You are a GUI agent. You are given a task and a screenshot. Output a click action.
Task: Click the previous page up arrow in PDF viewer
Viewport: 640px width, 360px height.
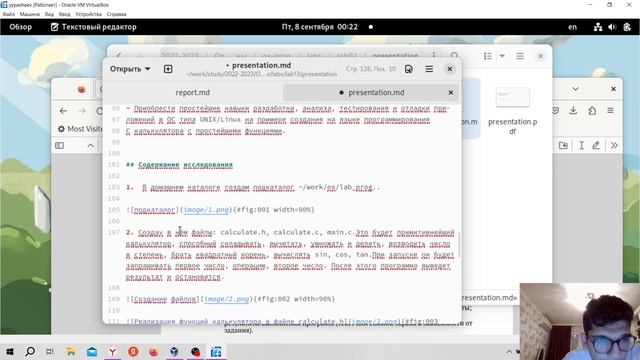(x=91, y=145)
